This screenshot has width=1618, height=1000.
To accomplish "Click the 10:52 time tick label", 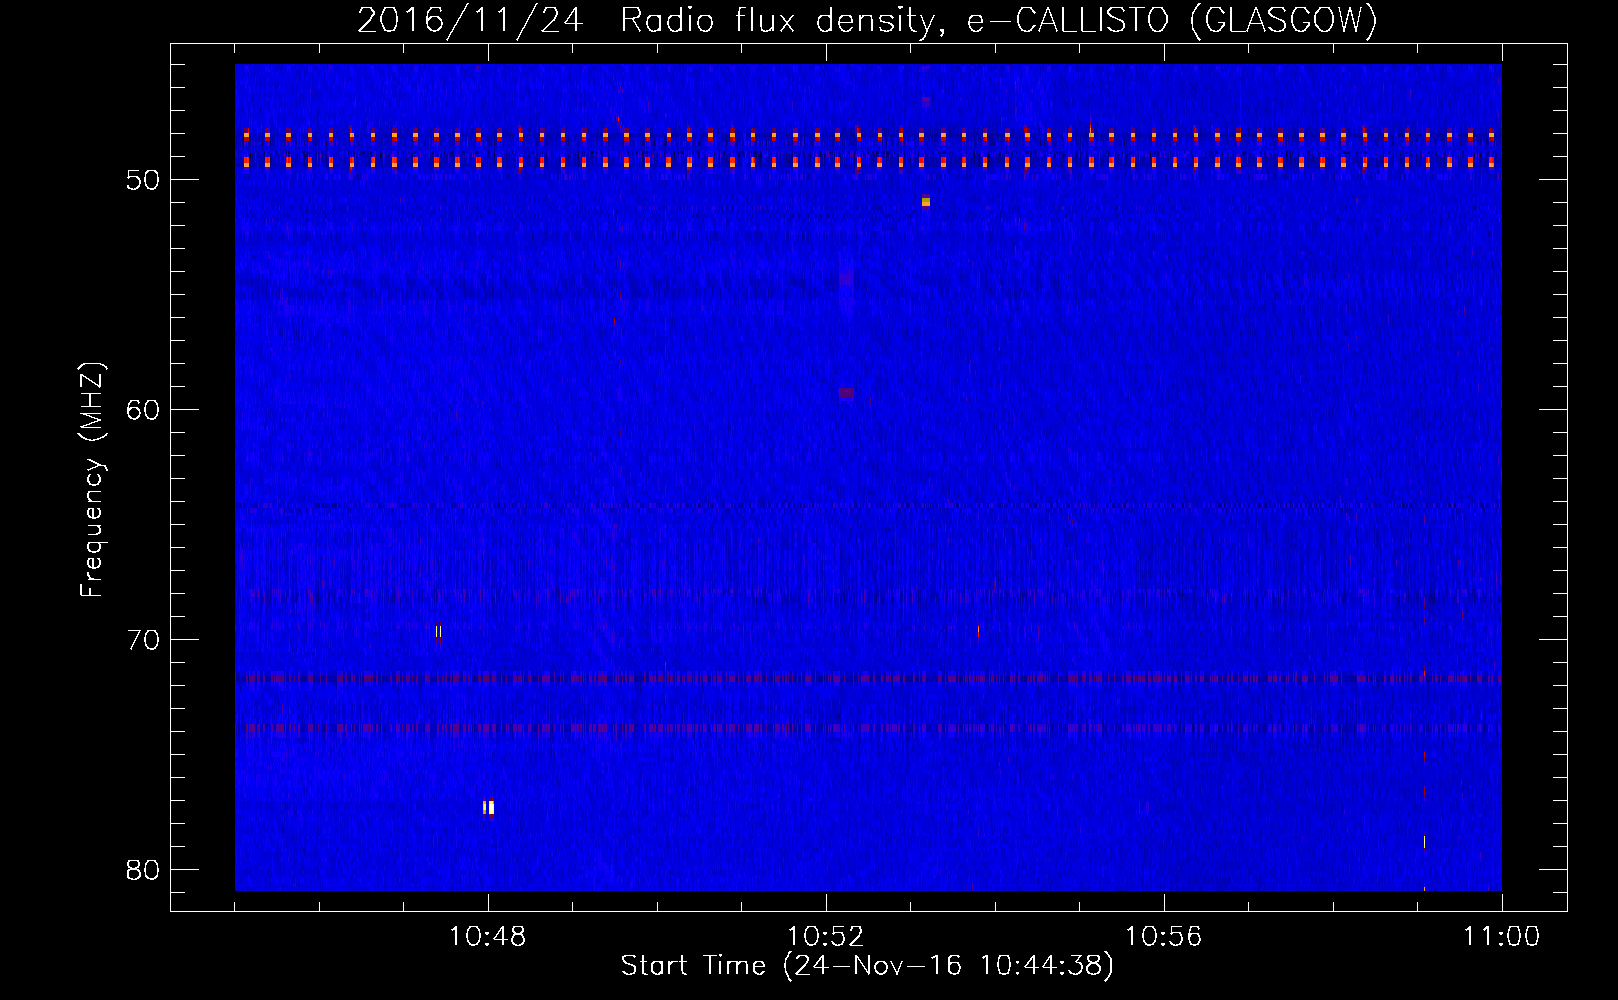I will click(x=825, y=937).
